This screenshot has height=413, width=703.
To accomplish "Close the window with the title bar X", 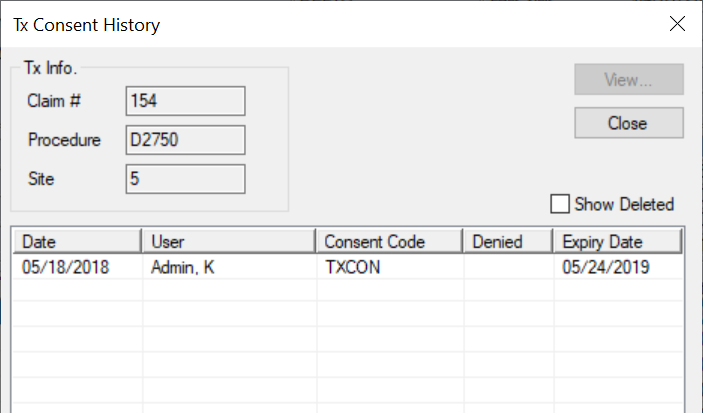I will 676,23.
